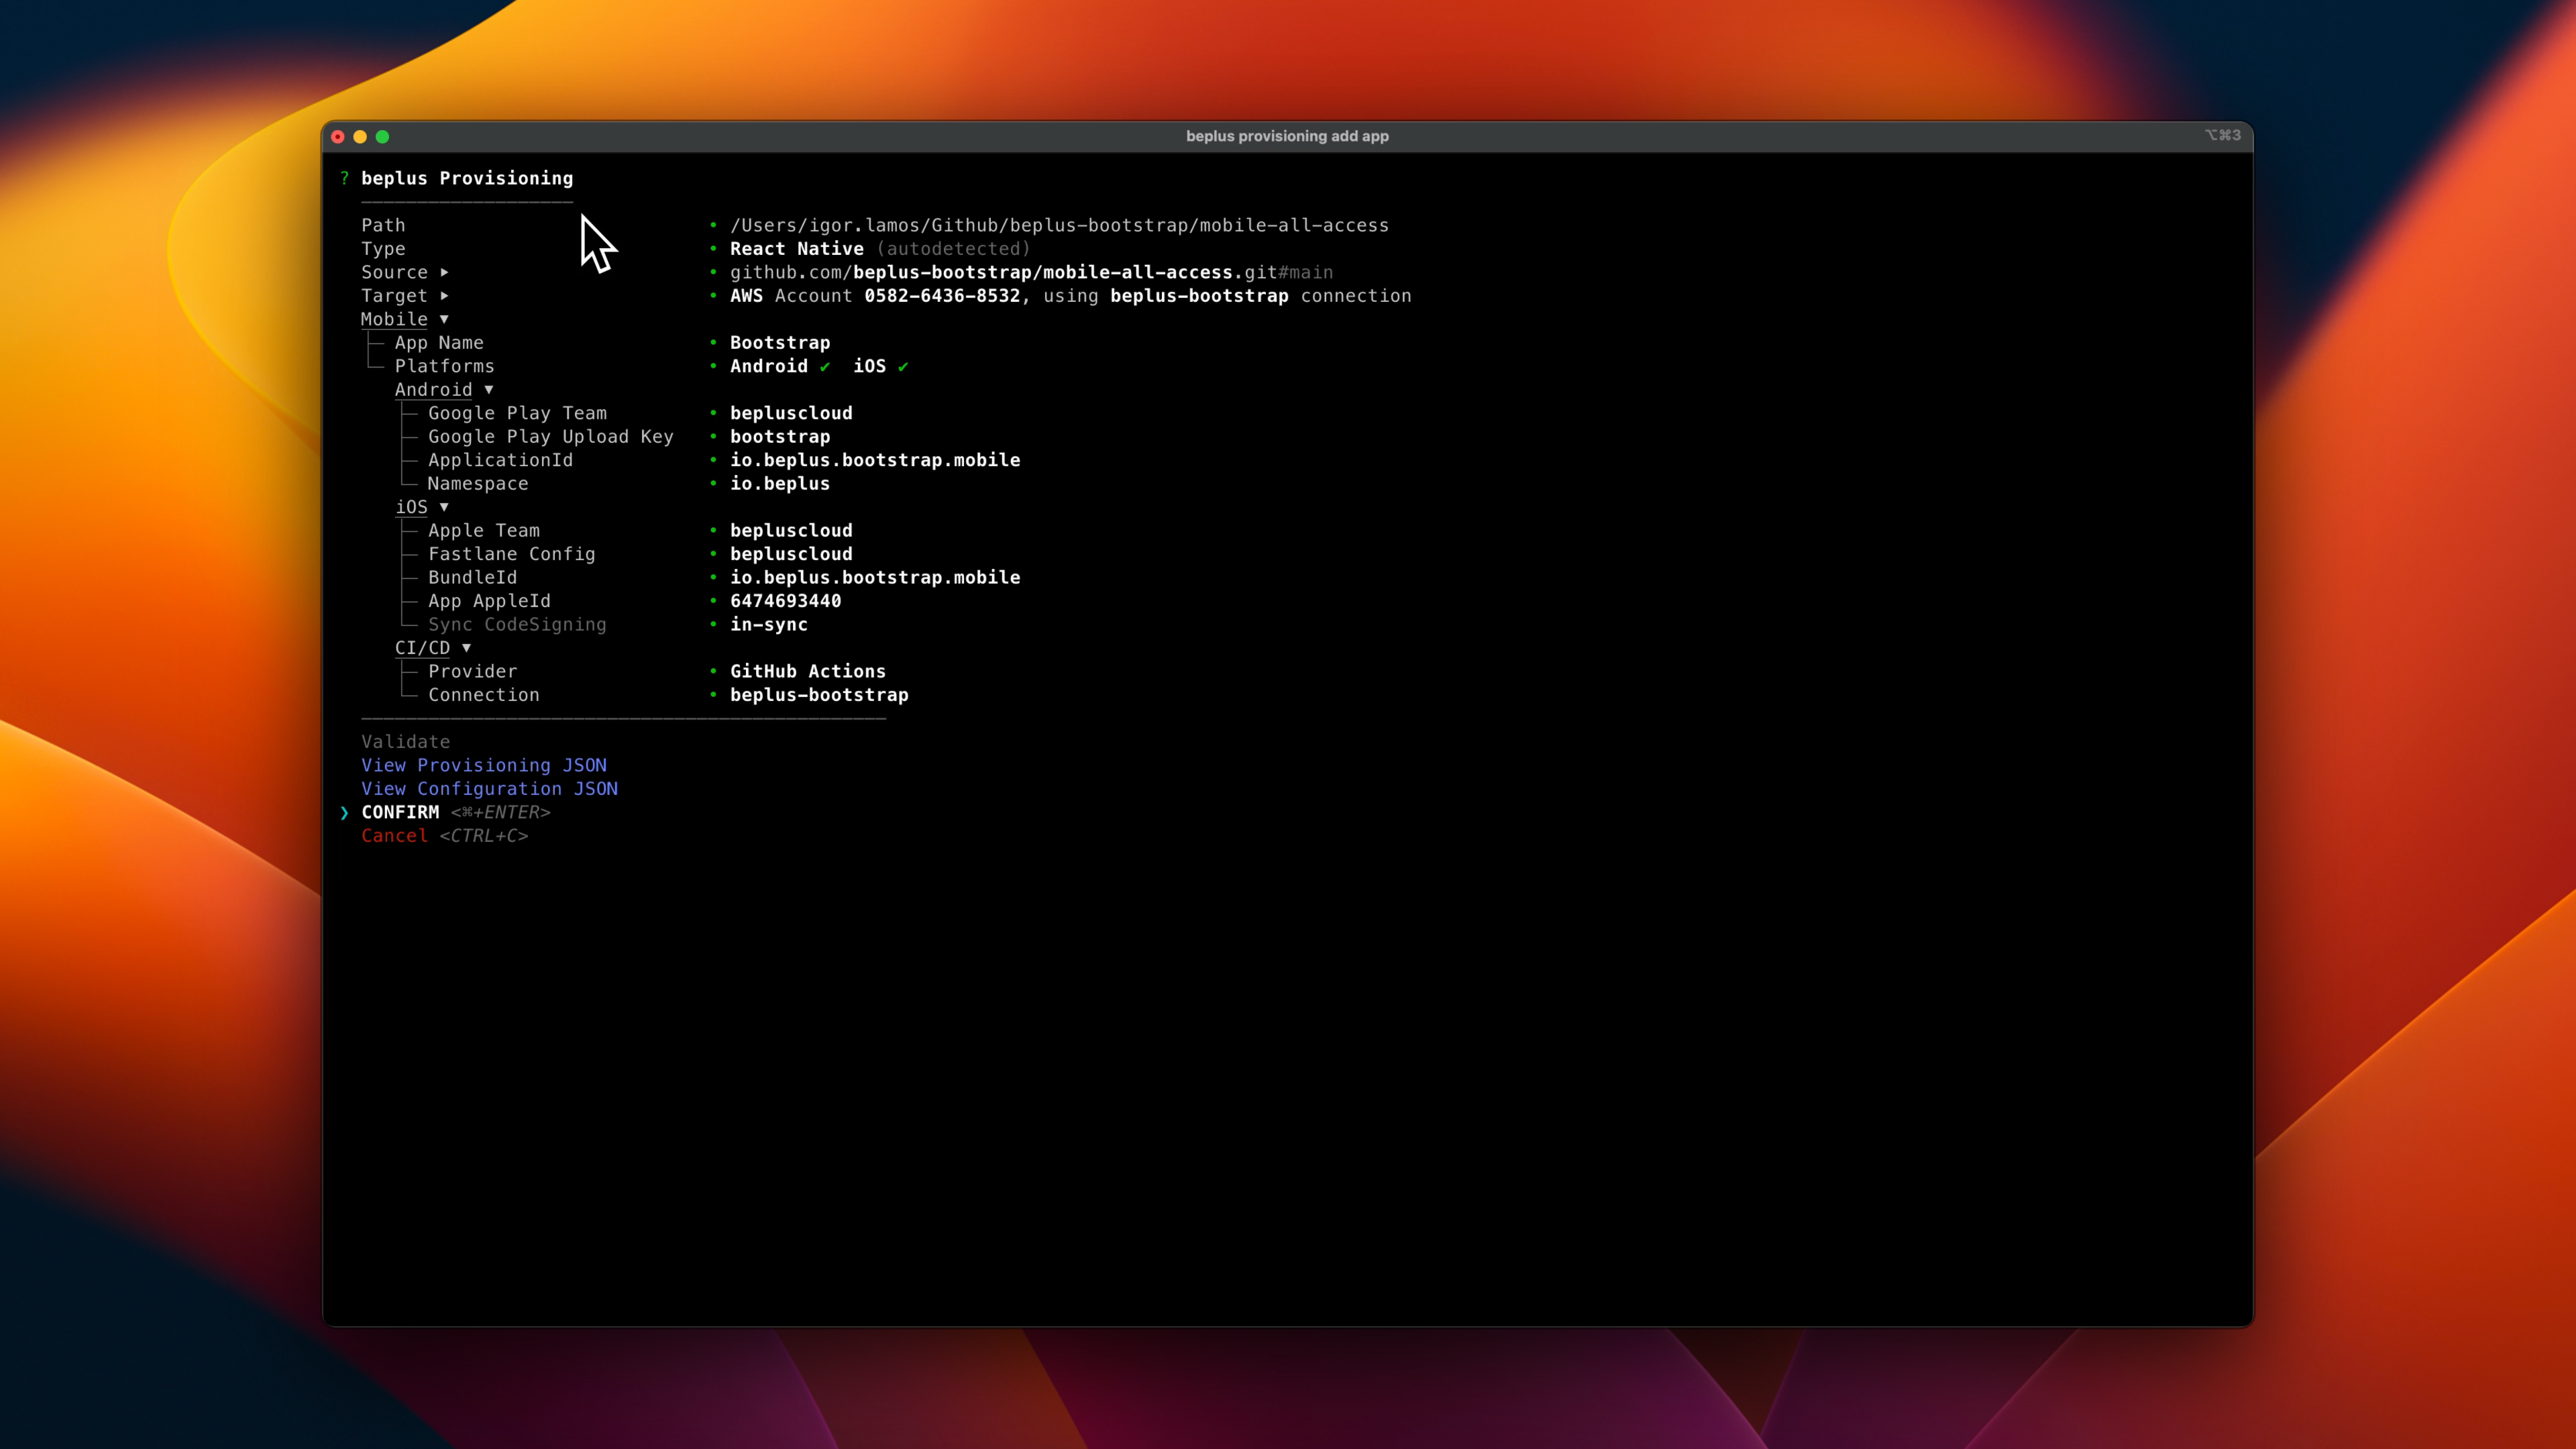Click the beplus-bootstrap connection value under CI/CD
Image resolution: width=2576 pixels, height=1449 pixels.
[819, 695]
